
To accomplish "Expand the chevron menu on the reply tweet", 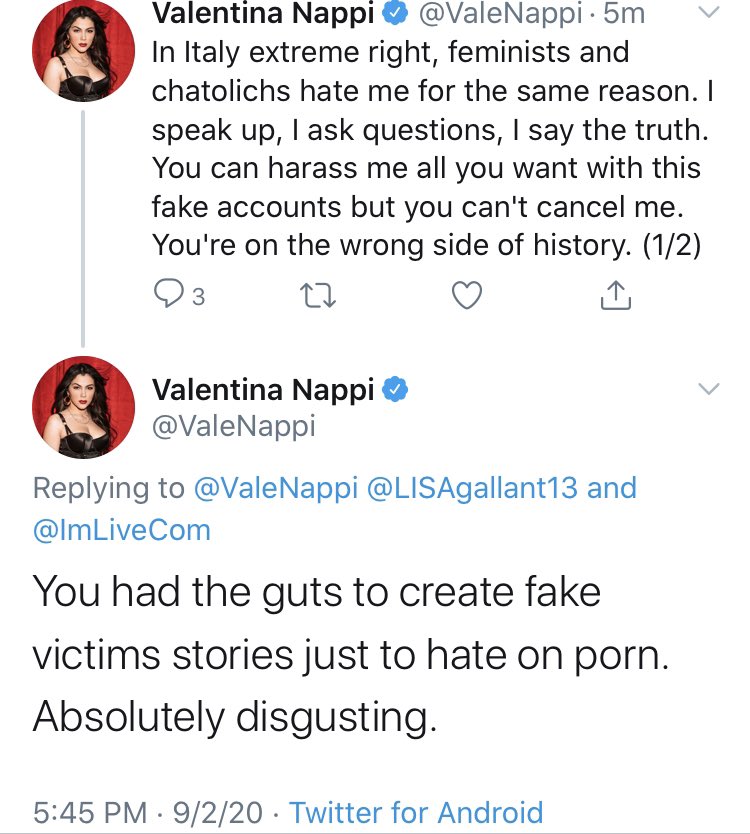I will [x=708, y=389].
